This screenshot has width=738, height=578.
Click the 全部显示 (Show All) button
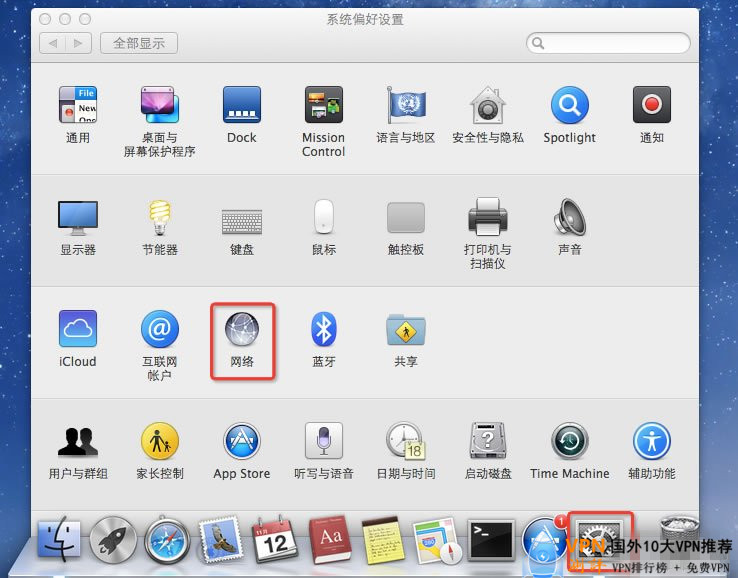click(x=140, y=43)
